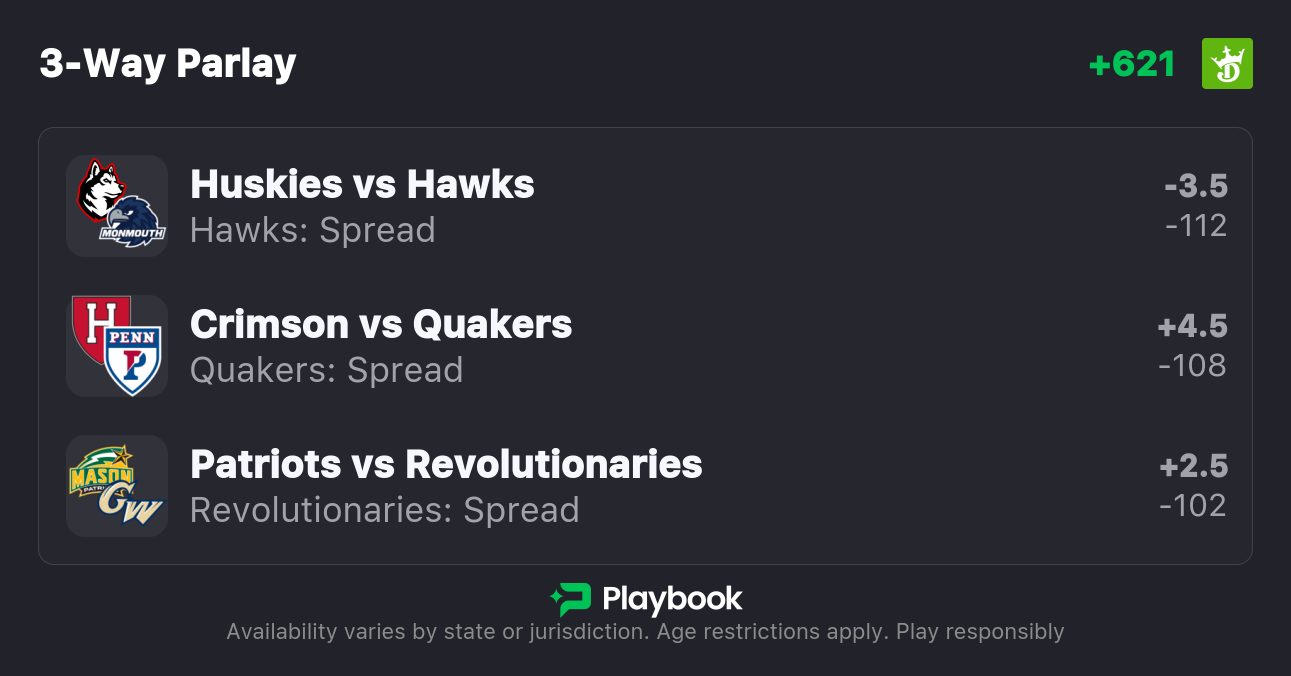Click the Quakers: Spread bet label
Image resolution: width=1291 pixels, height=676 pixels.
(327, 370)
